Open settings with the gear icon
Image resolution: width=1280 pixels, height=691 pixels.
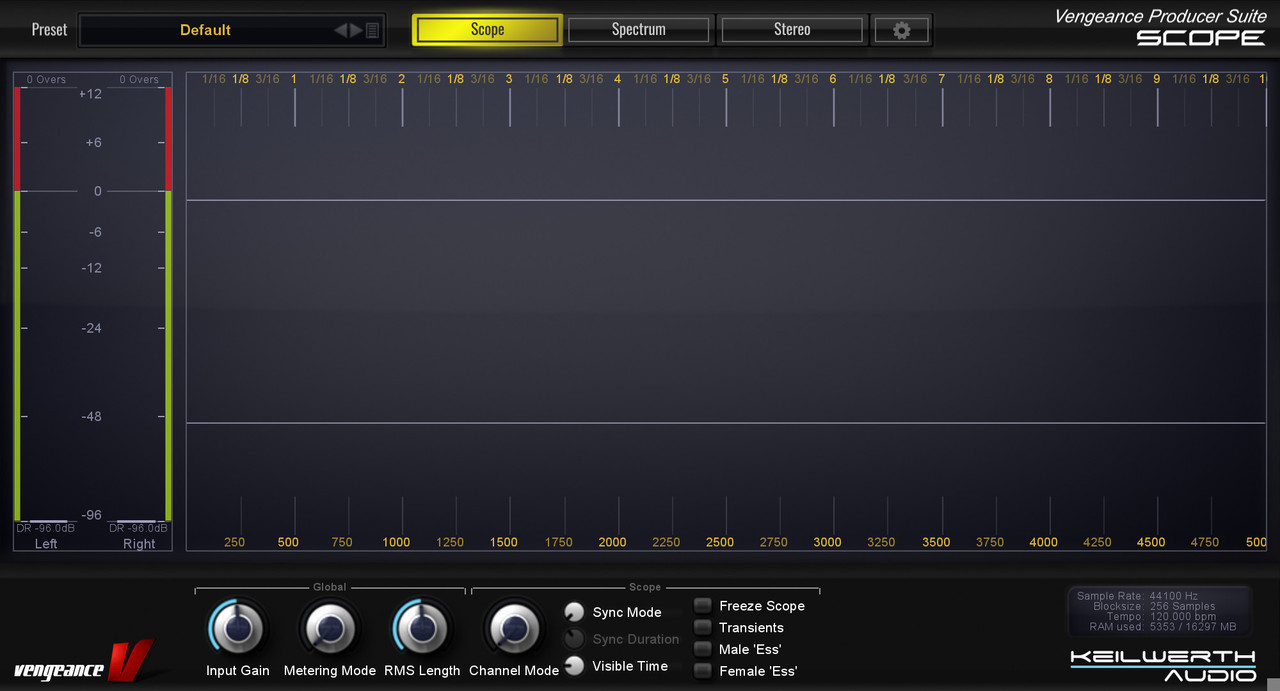(x=901, y=30)
